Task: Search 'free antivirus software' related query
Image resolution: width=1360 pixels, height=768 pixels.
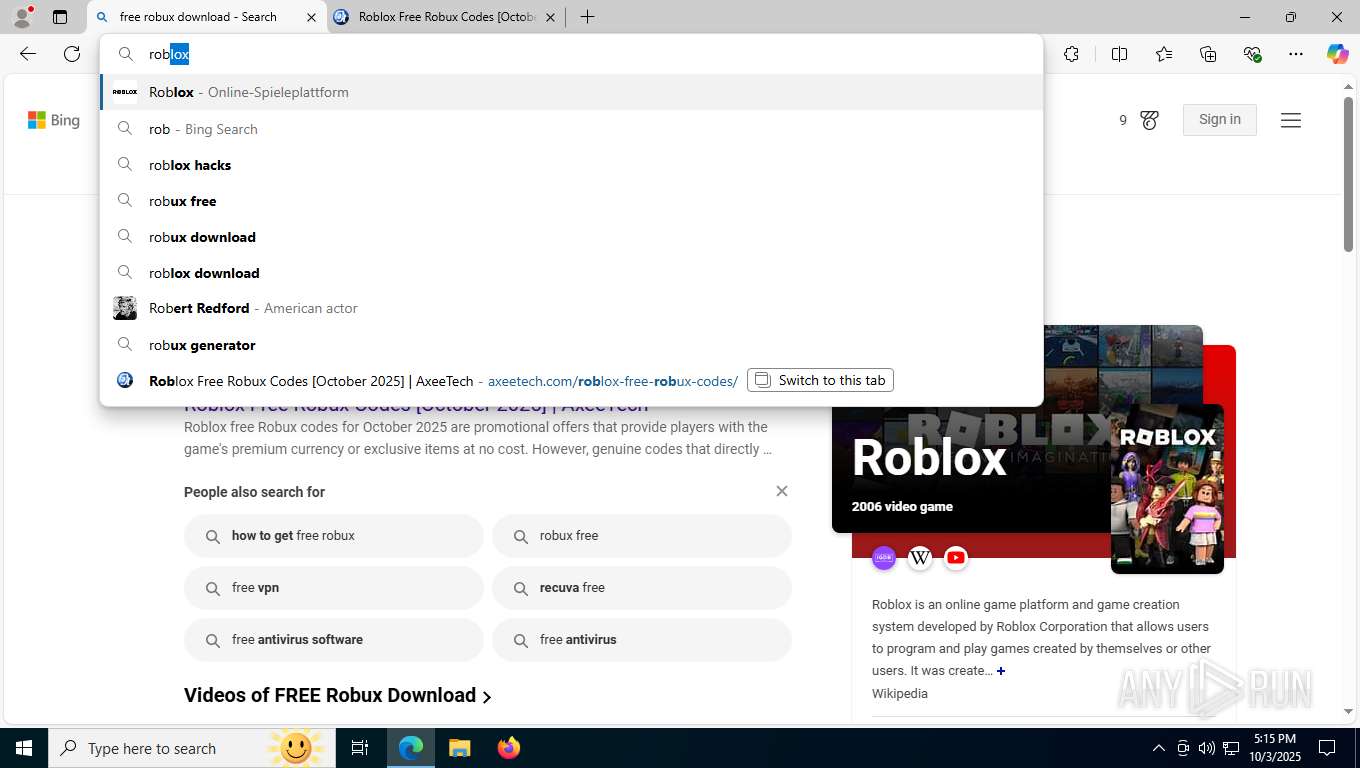Action: [x=334, y=640]
